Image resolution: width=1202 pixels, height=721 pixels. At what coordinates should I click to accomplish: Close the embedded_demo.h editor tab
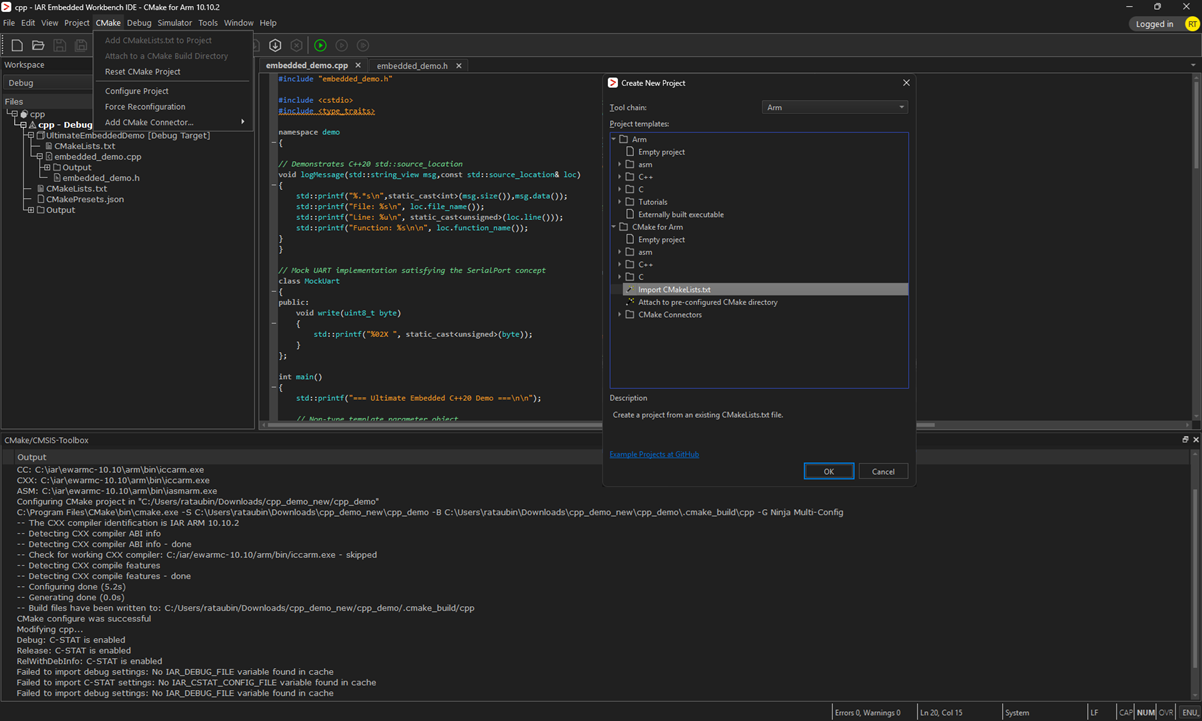click(x=458, y=66)
